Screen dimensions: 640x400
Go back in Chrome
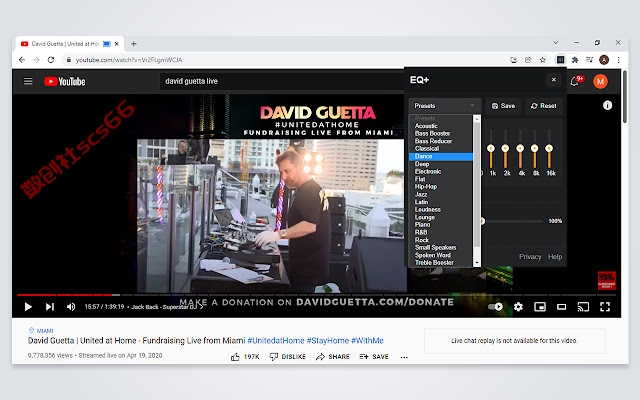pyautogui.click(x=22, y=60)
